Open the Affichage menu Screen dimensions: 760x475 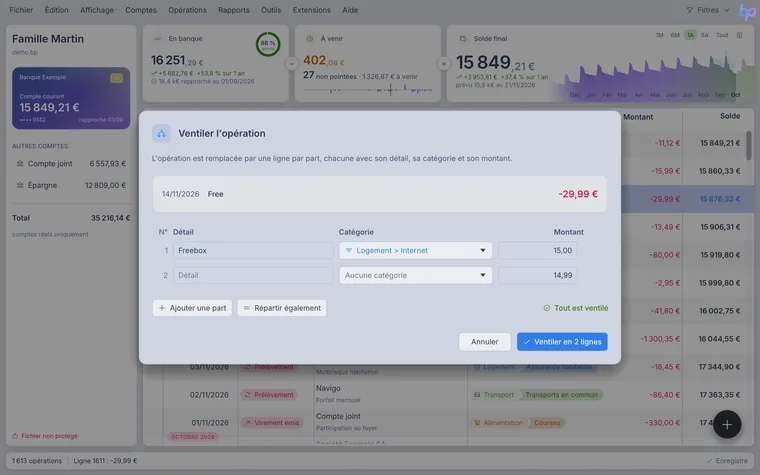(x=97, y=10)
